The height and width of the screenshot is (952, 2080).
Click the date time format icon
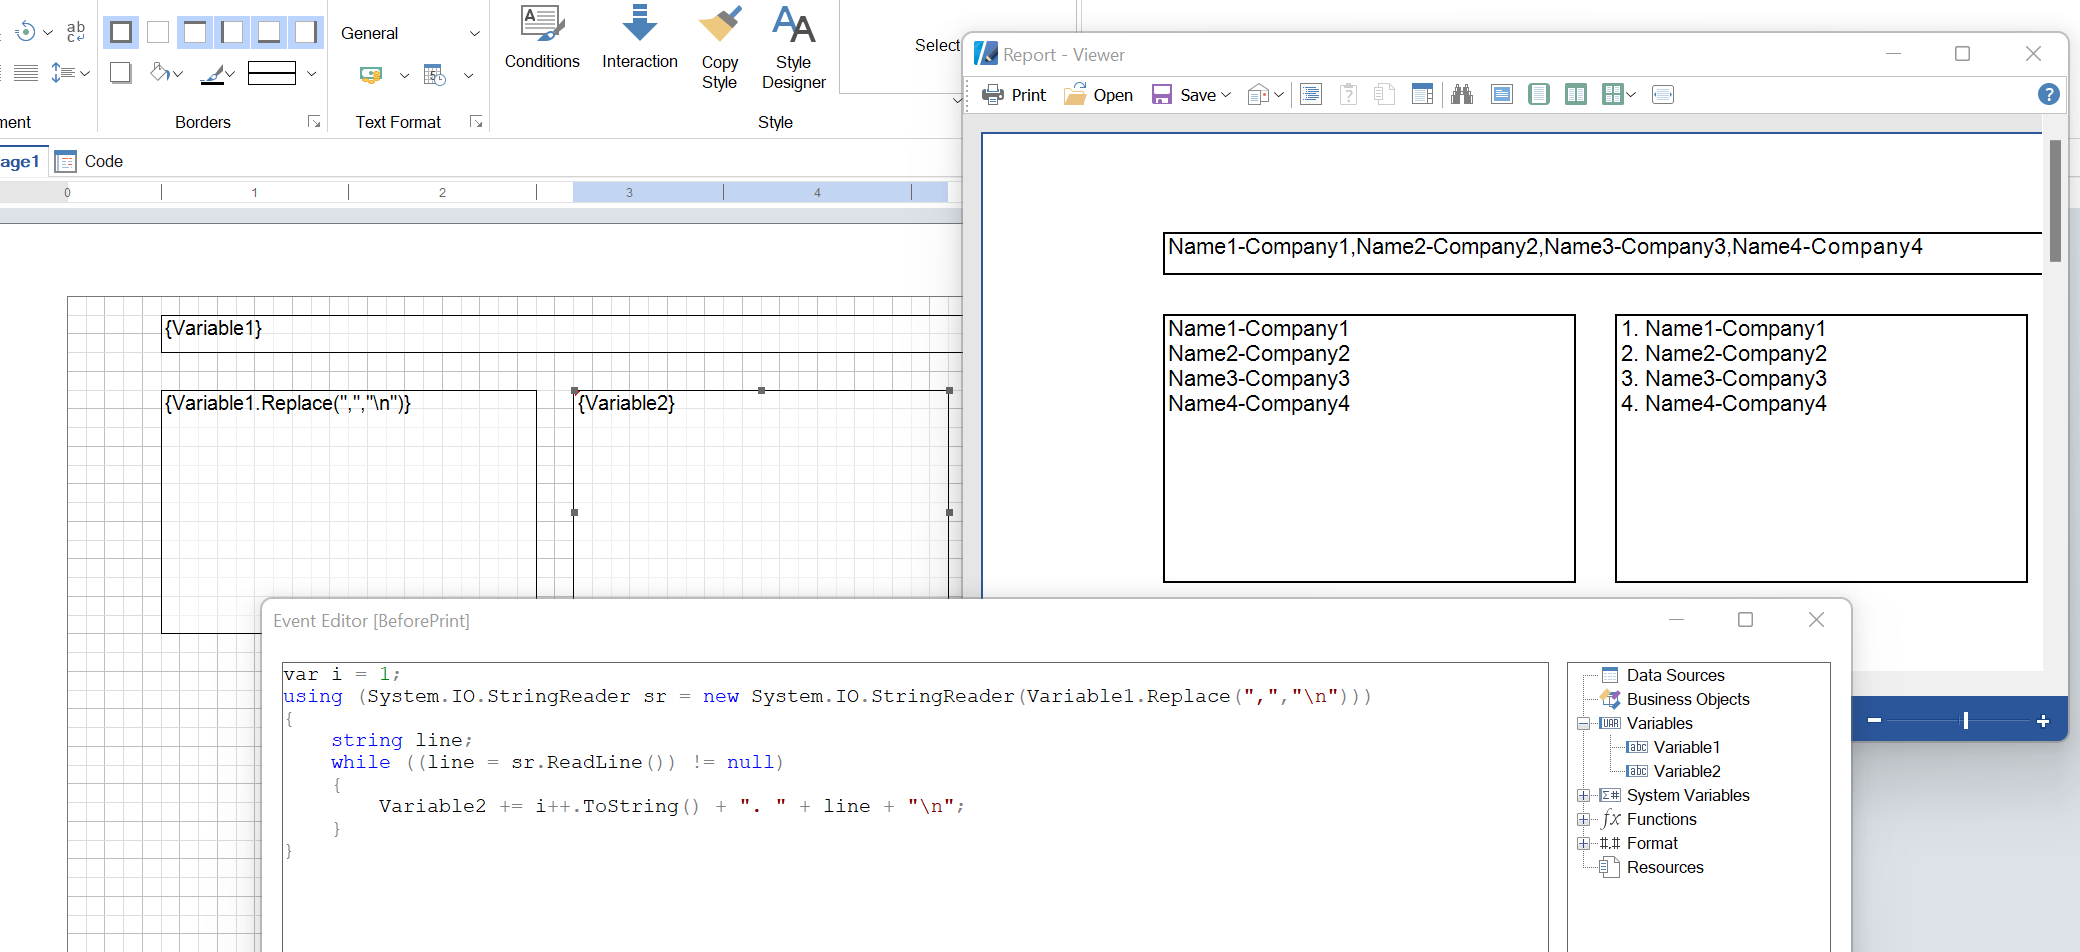point(435,75)
